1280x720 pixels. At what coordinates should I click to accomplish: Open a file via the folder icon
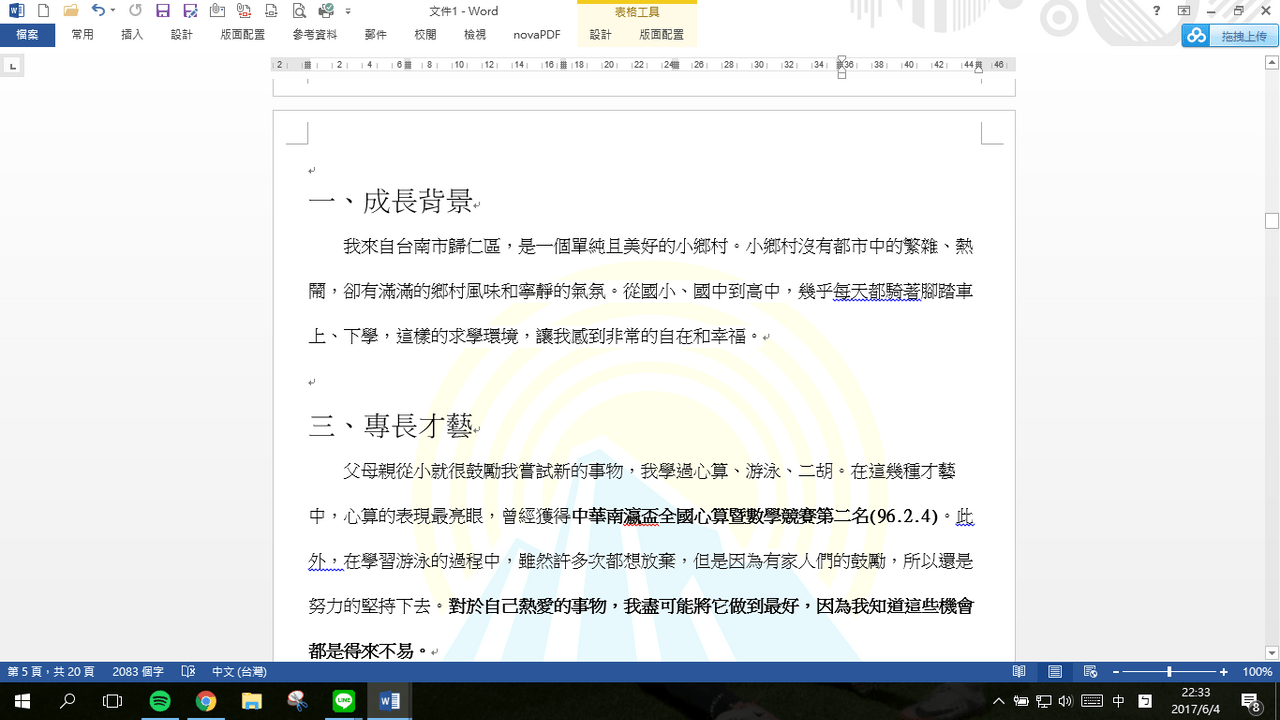(x=70, y=11)
